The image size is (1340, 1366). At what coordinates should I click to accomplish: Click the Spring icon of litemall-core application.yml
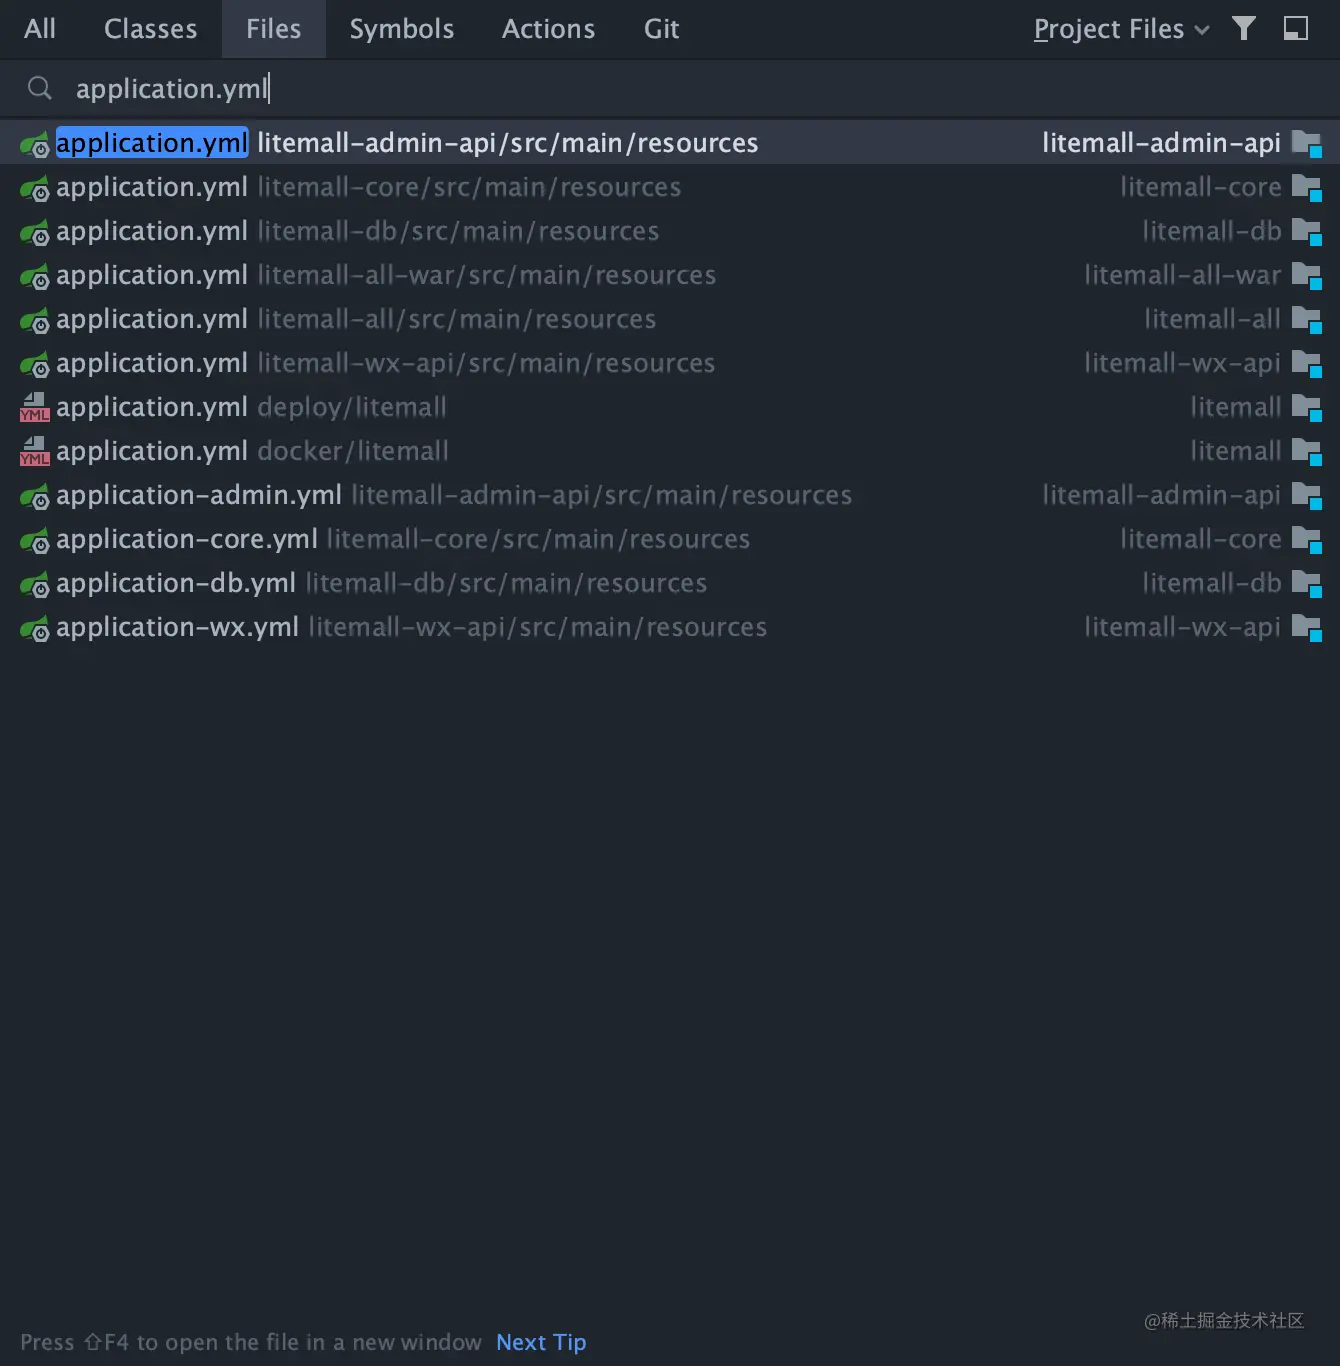(35, 188)
